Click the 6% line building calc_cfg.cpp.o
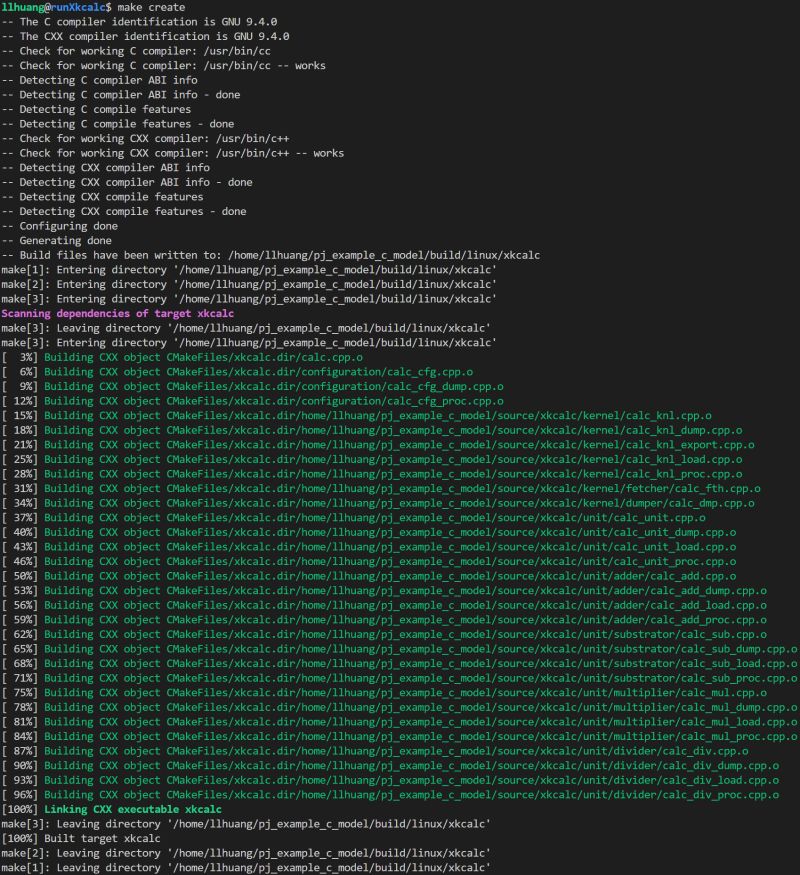Viewport: 800px width, 875px height. 237,372
